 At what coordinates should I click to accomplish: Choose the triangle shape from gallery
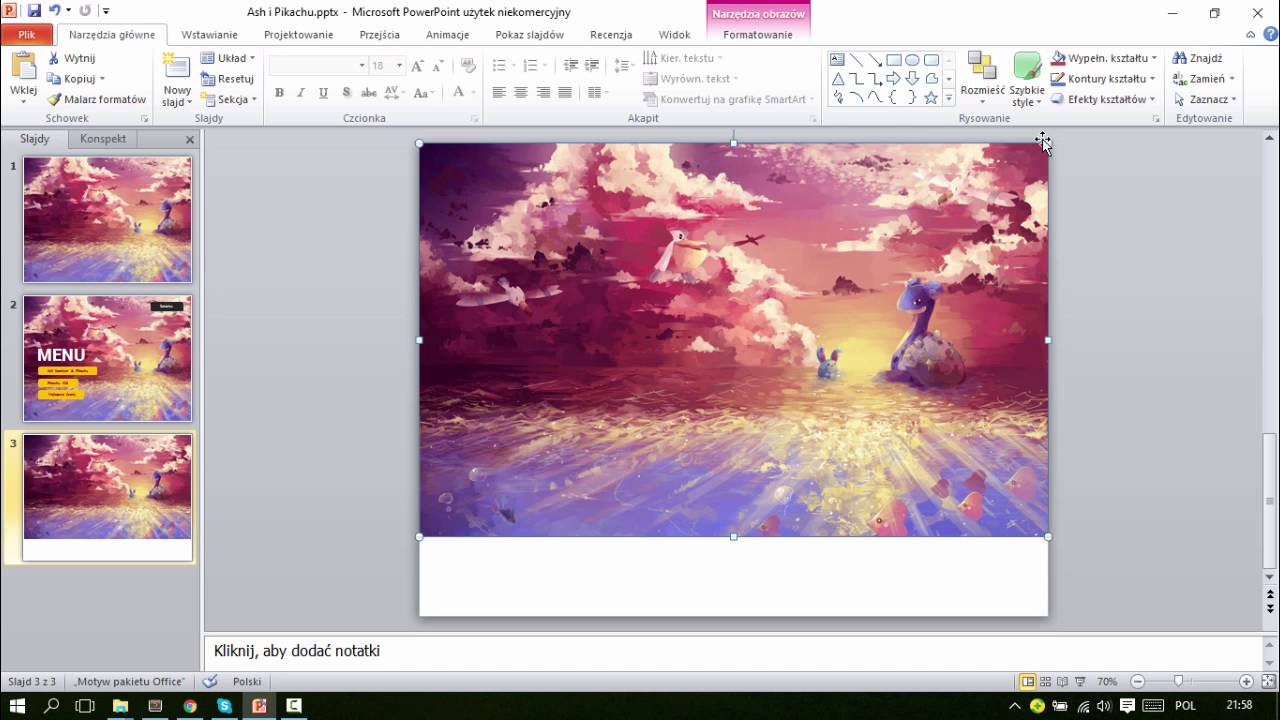(x=838, y=79)
